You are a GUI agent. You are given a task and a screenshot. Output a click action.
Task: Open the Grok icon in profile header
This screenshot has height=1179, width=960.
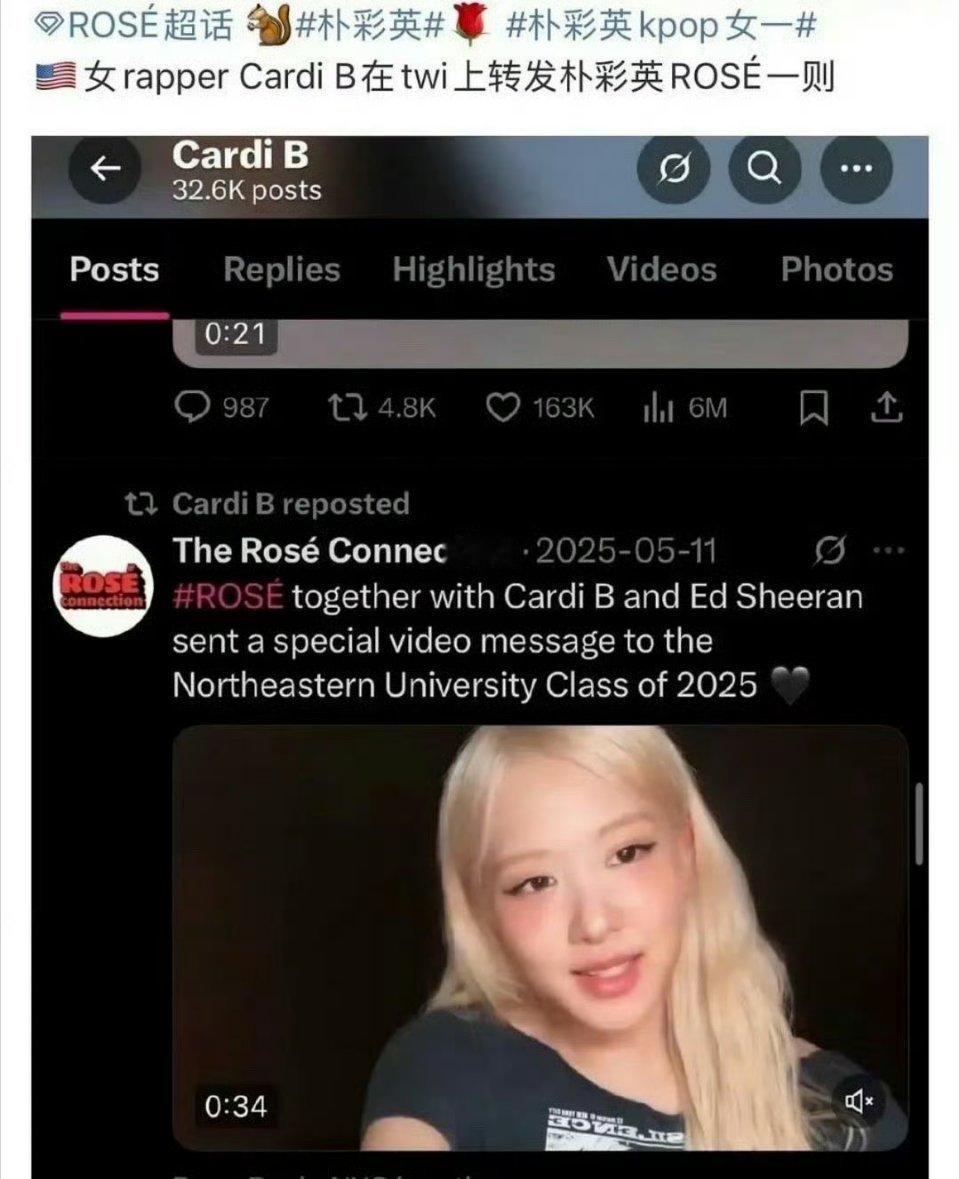click(x=674, y=168)
